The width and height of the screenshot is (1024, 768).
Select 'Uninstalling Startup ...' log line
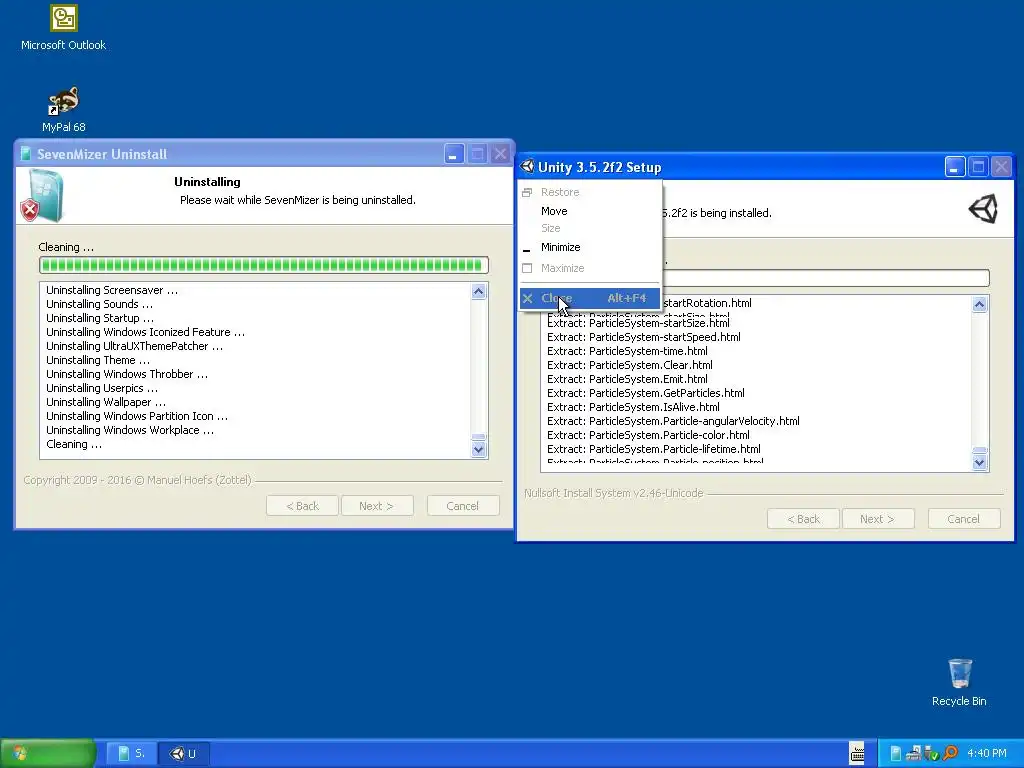point(100,318)
